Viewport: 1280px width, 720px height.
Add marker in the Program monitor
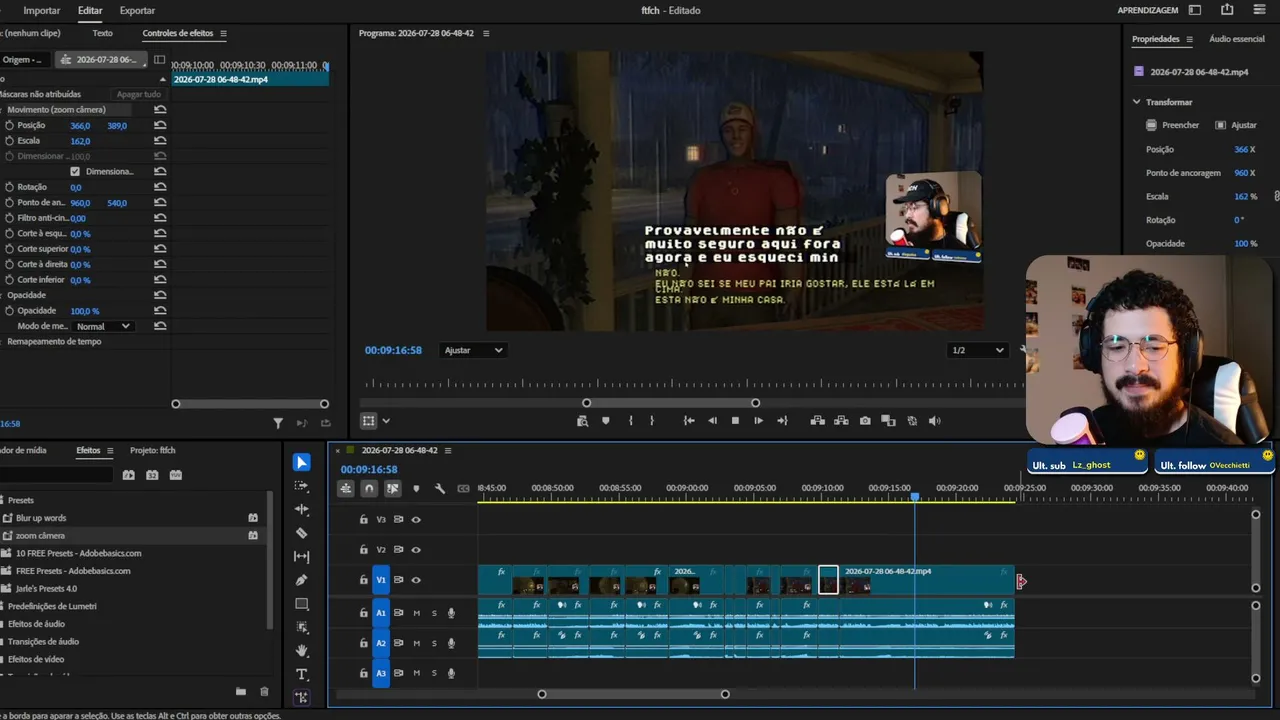[x=606, y=421]
